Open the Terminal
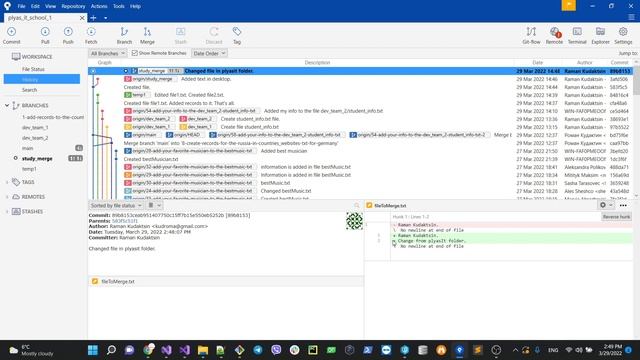The image size is (640, 360). point(577,36)
